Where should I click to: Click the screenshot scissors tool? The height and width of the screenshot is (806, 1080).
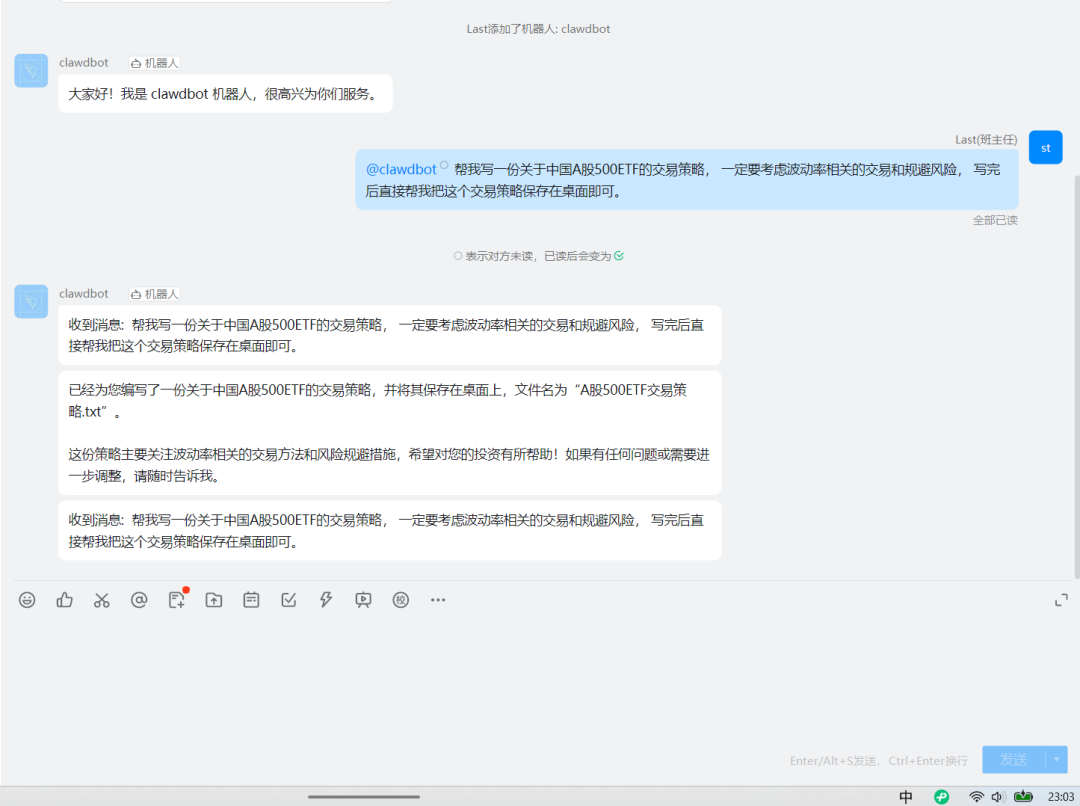[x=101, y=599]
